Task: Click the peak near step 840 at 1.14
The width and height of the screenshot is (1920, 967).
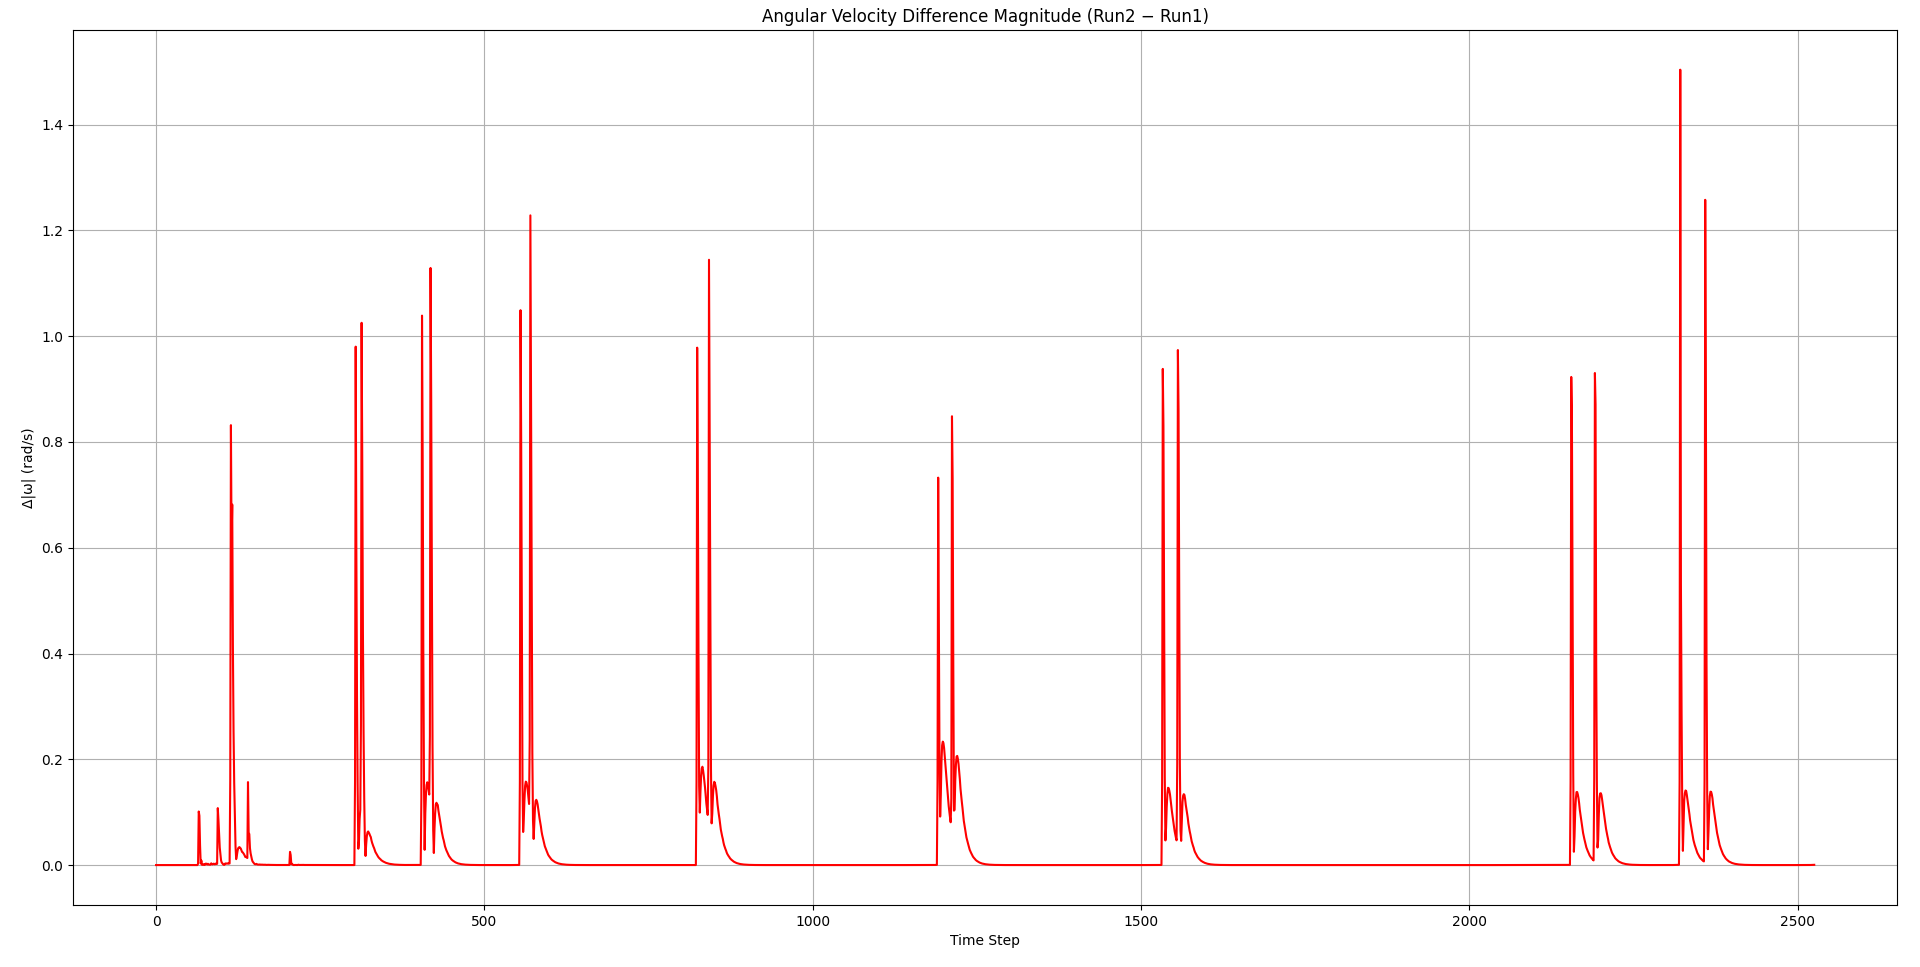Action: [709, 262]
